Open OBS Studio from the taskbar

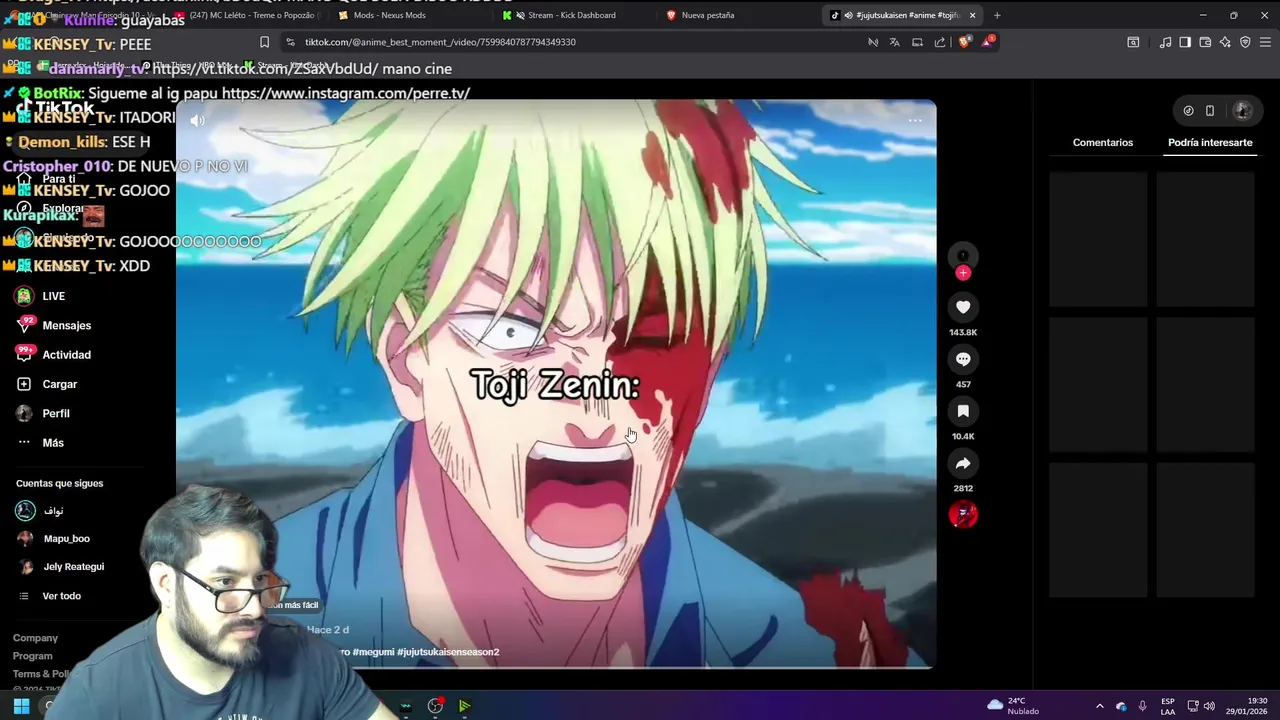click(x=435, y=706)
